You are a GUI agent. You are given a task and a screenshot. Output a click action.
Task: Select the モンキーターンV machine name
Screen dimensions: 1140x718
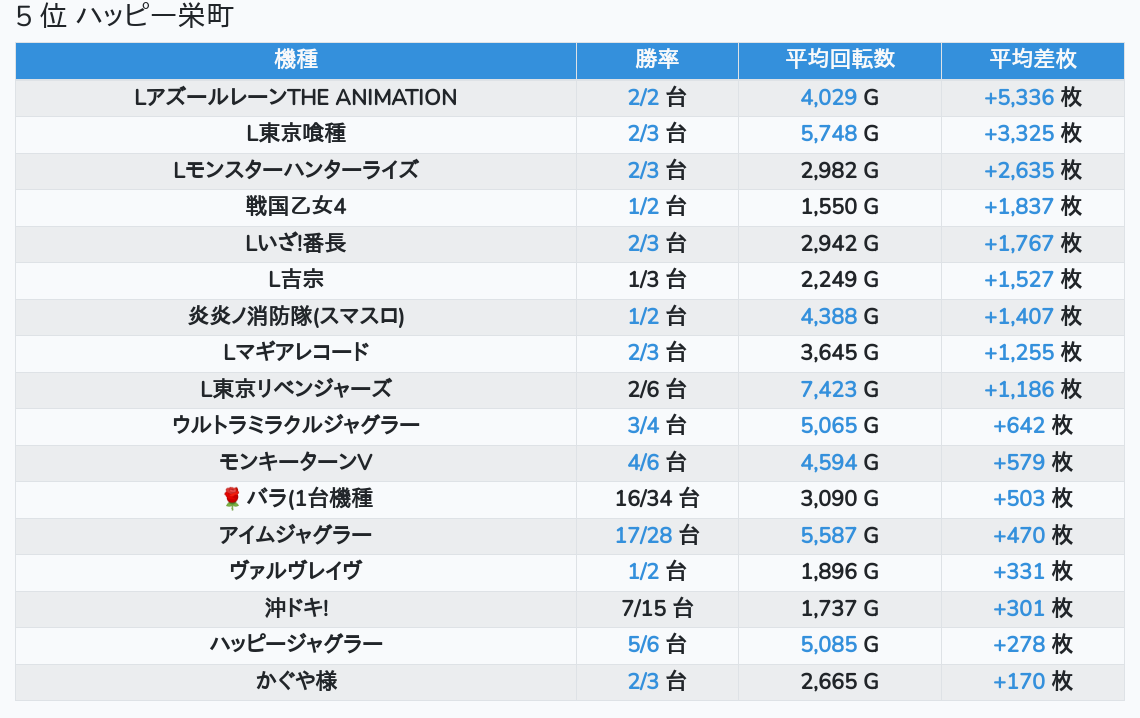[296, 462]
